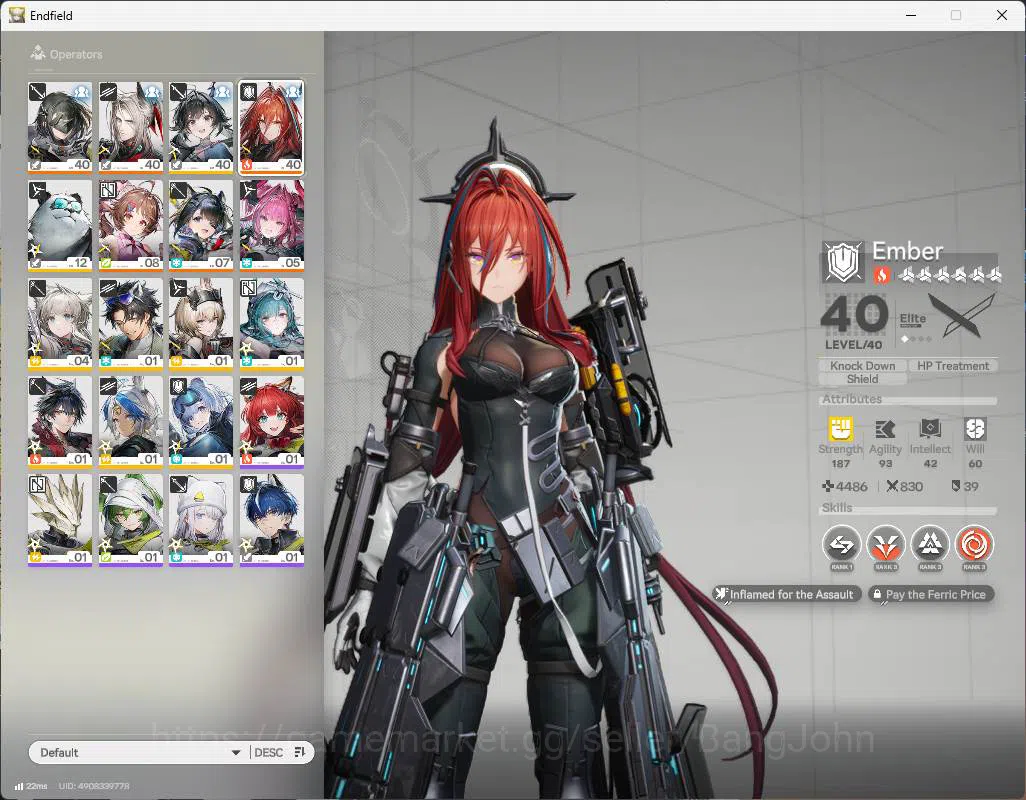Click the greatsword weapon type icon
The height and width of the screenshot is (800, 1026).
962,316
